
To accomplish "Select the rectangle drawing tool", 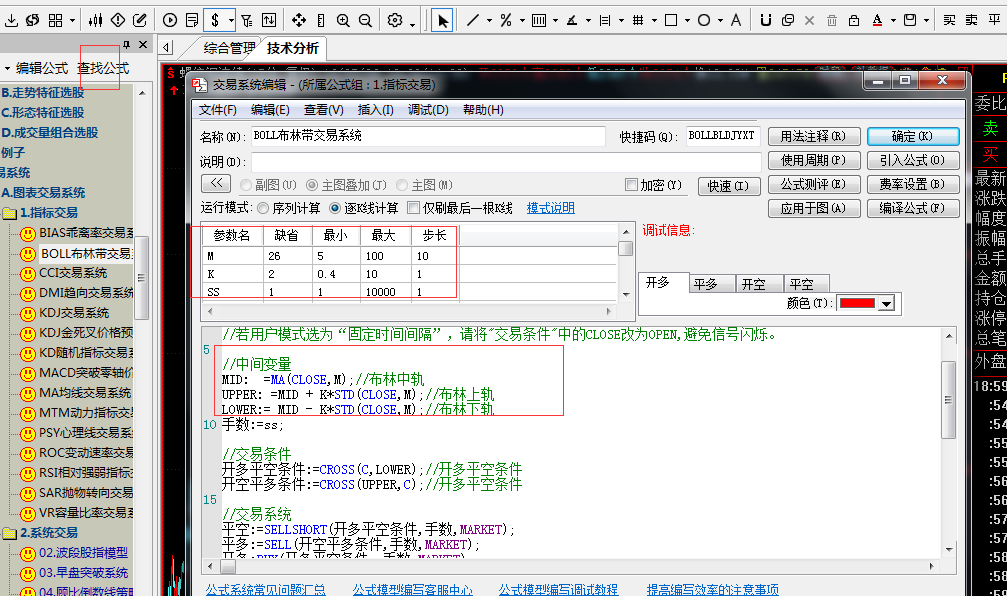I will (x=671, y=21).
